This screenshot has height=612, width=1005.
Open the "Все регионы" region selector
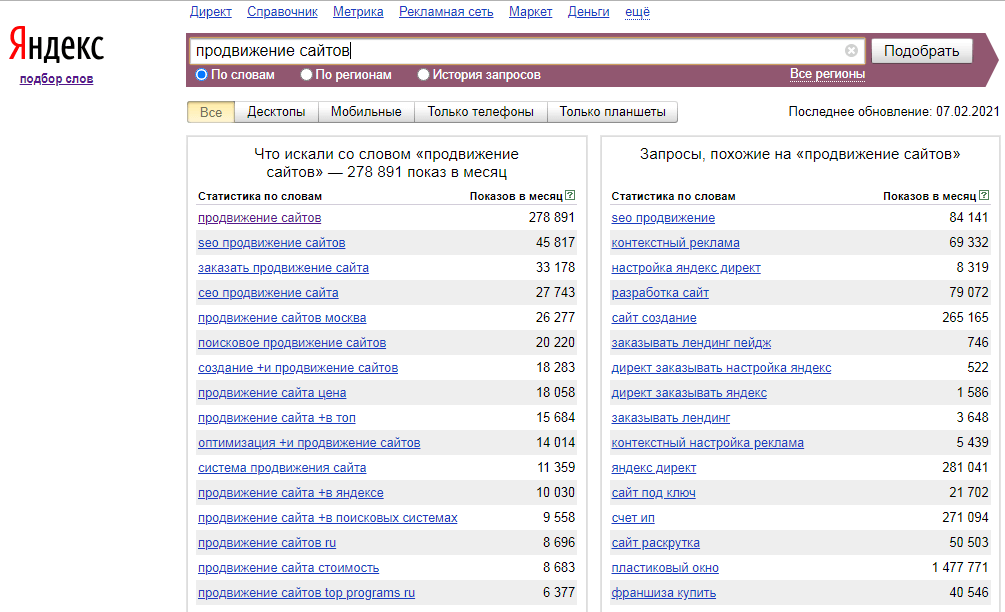tap(827, 74)
